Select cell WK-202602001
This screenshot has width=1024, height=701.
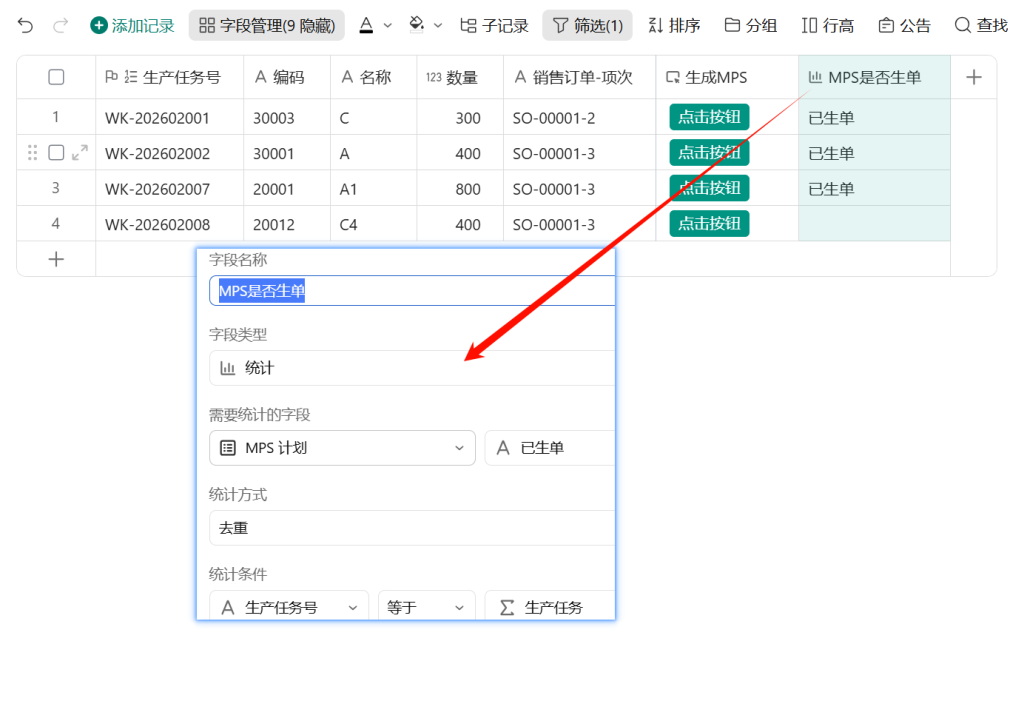coord(169,118)
